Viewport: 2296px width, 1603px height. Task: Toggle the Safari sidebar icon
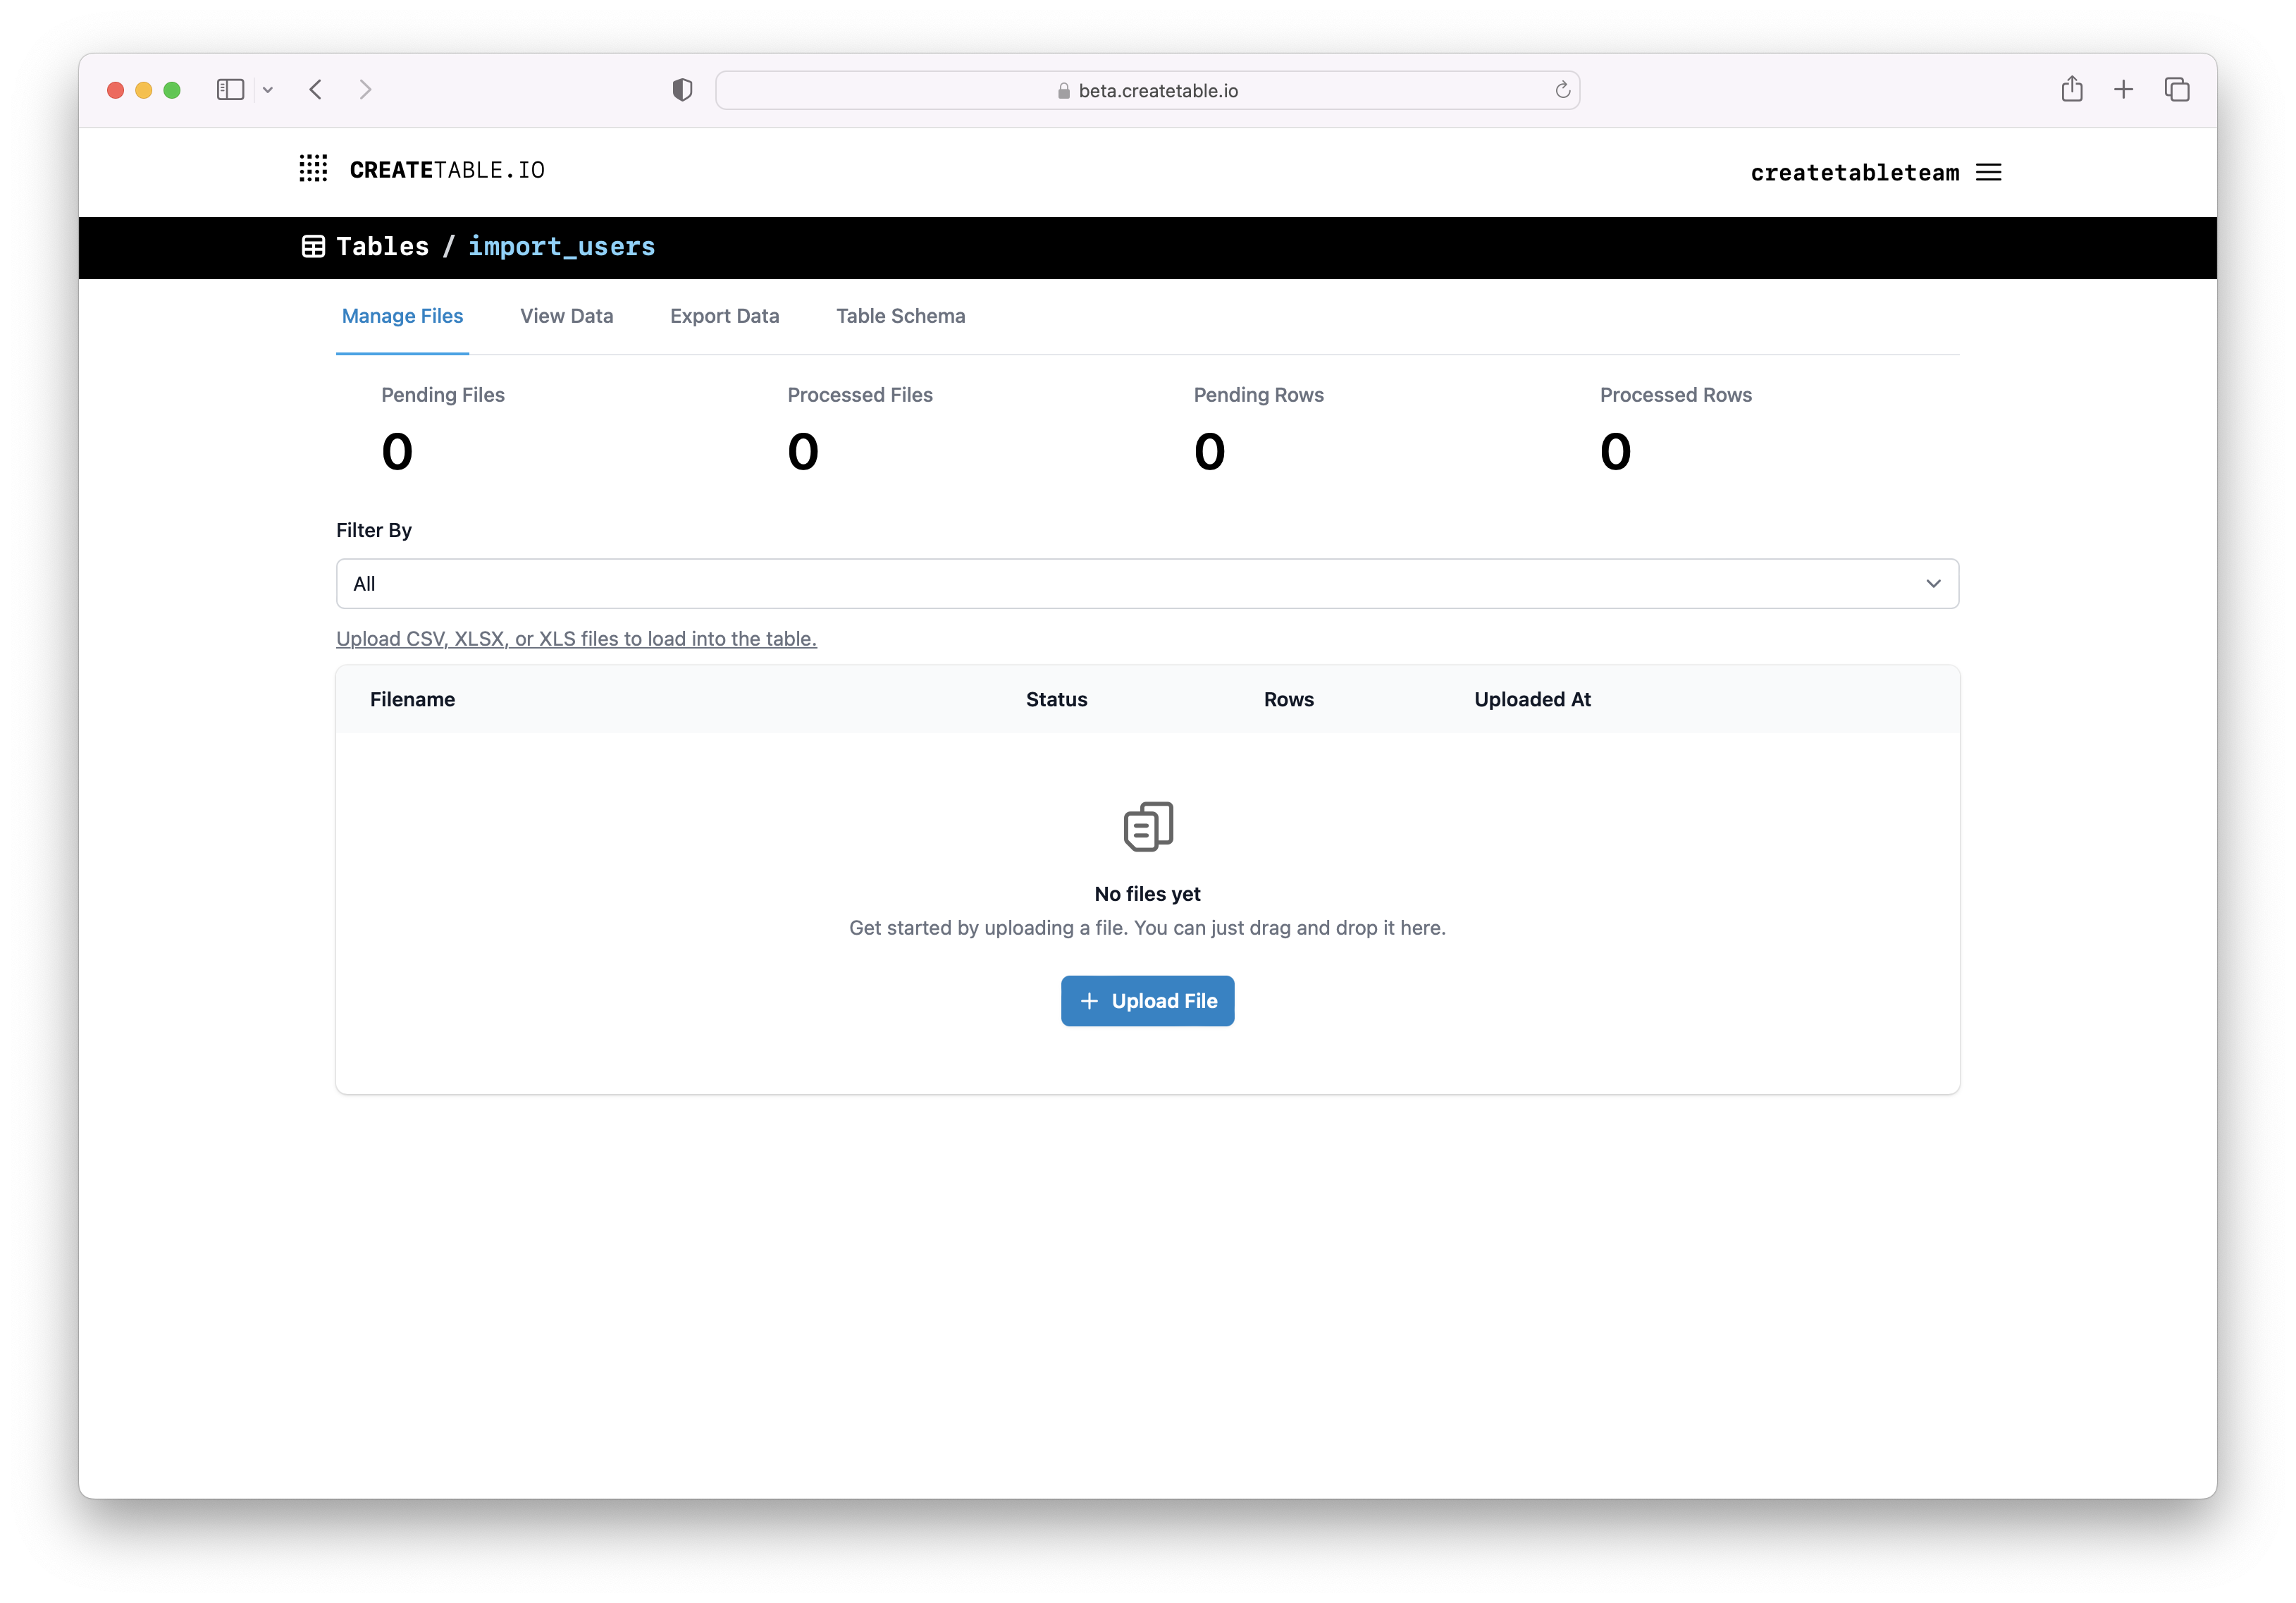230,90
